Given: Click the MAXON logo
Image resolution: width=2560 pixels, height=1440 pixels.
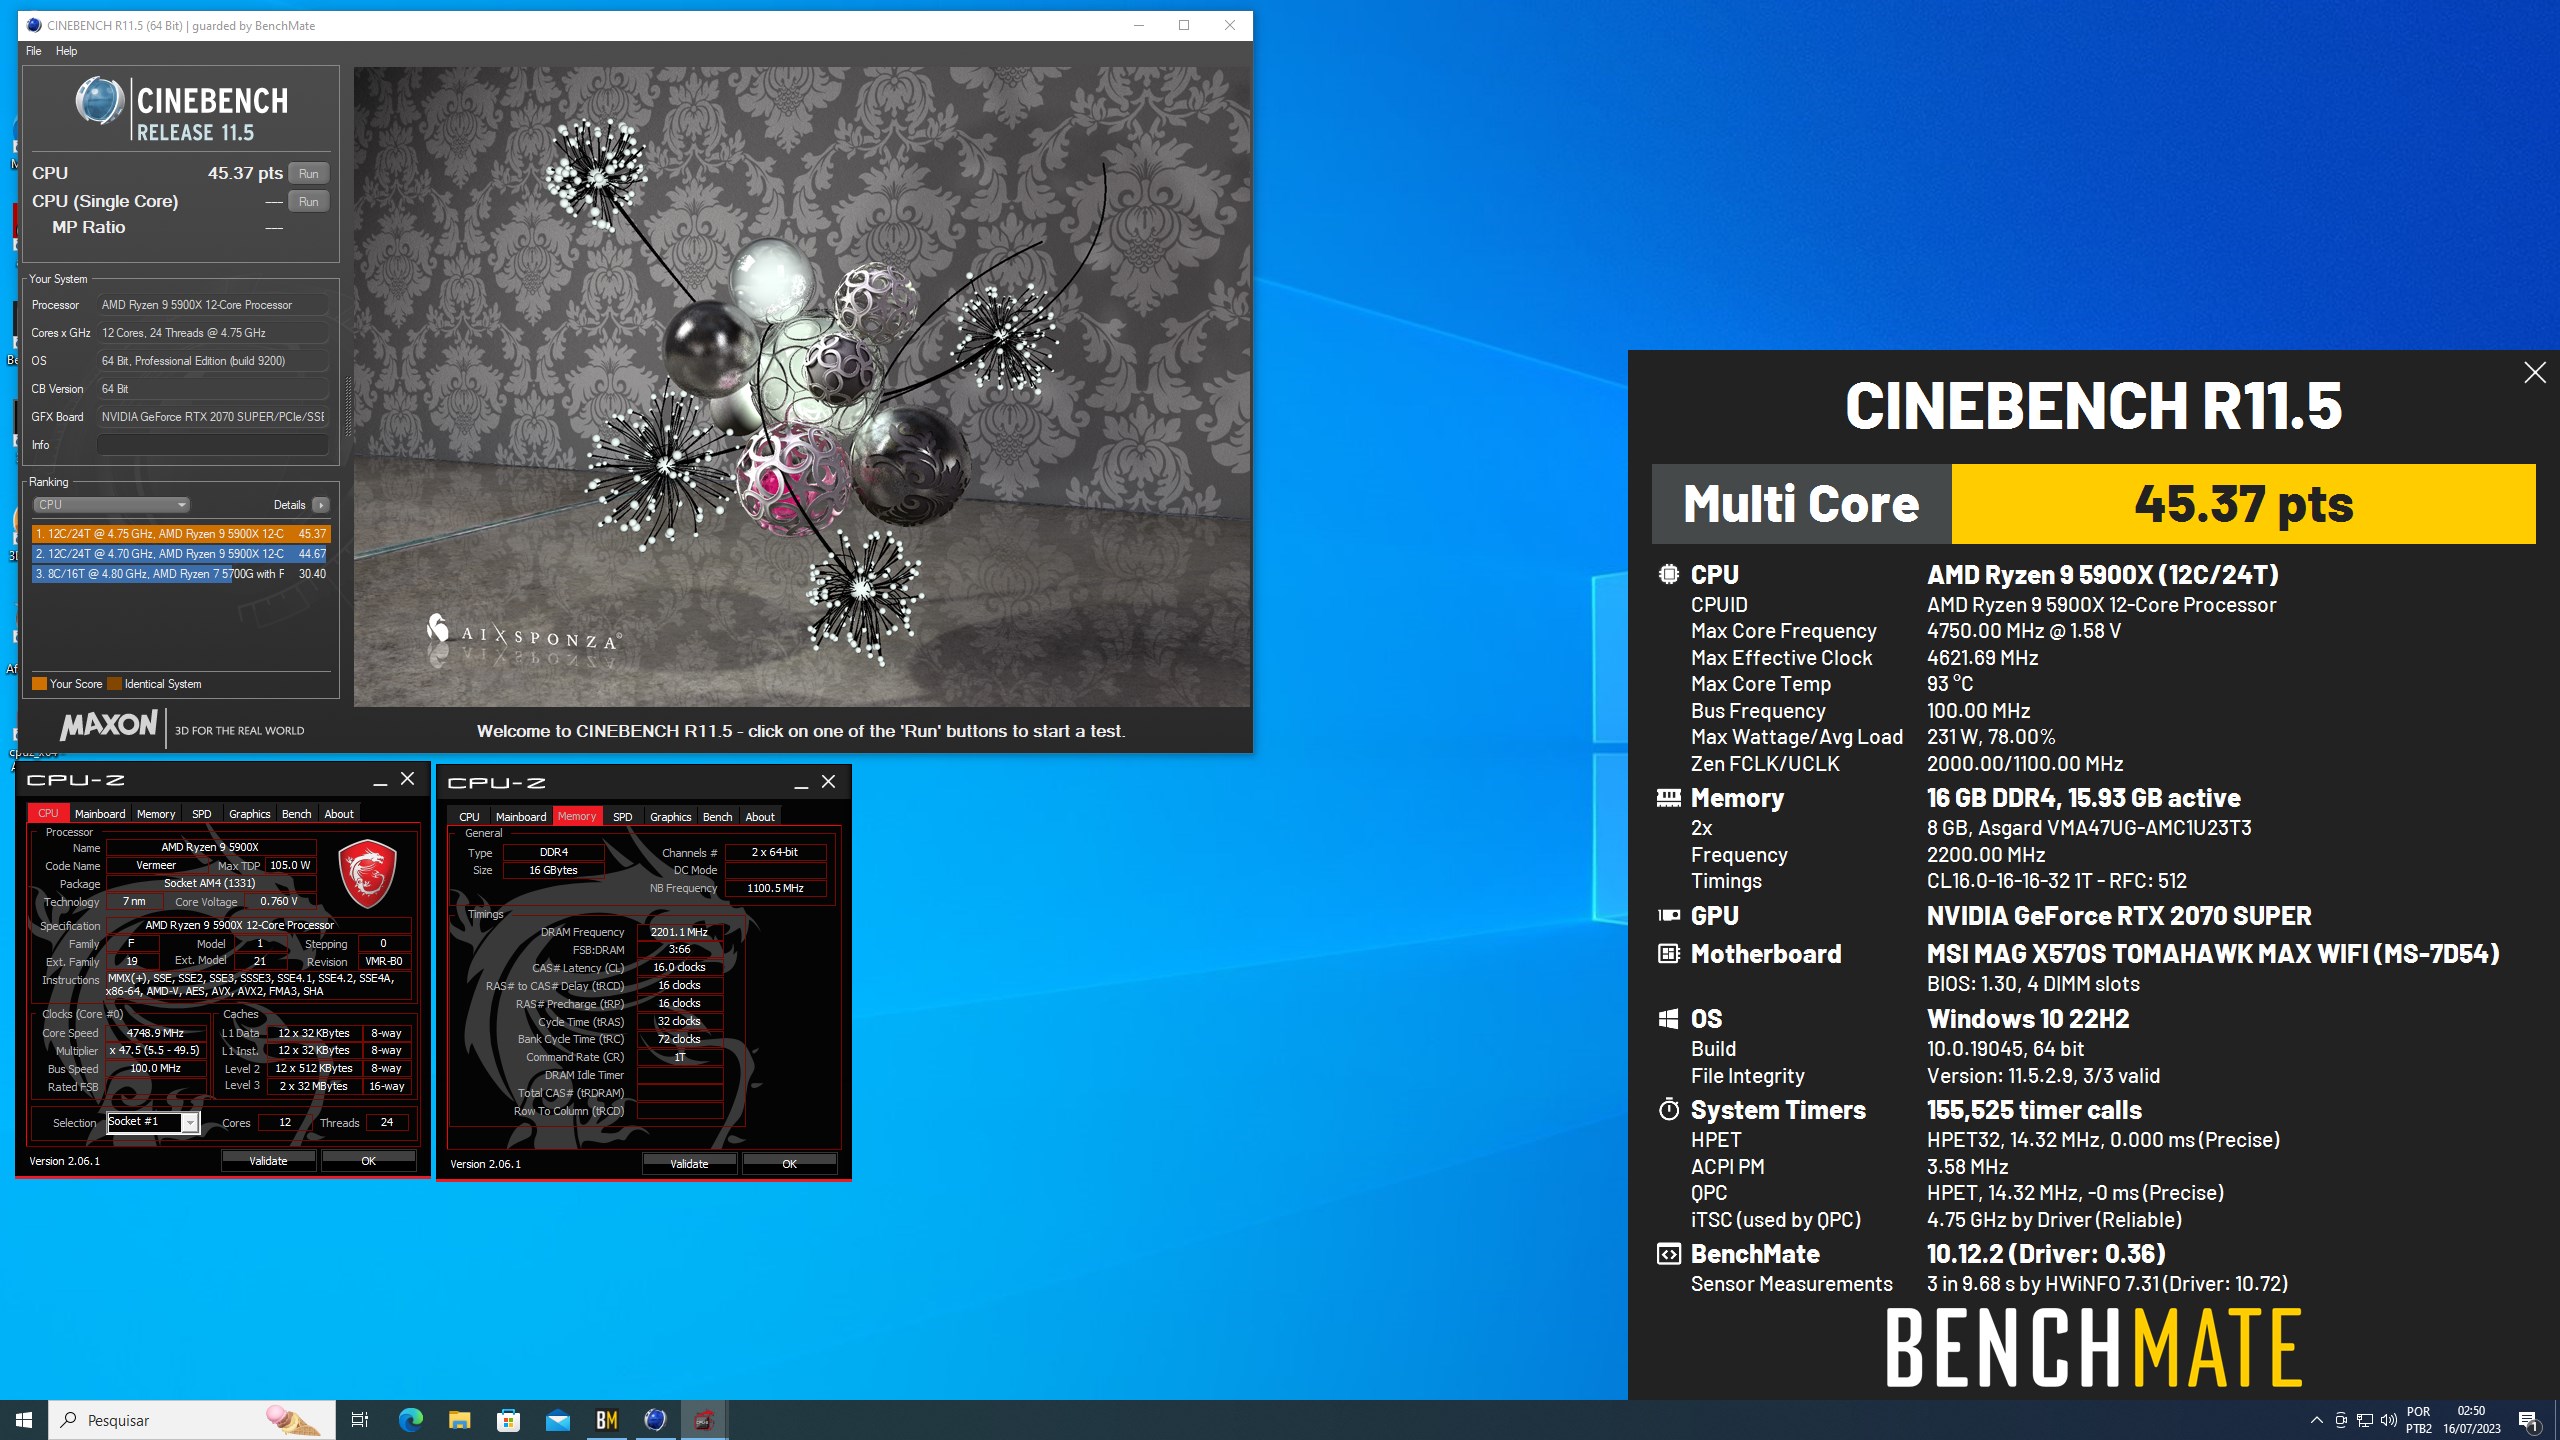Looking at the screenshot, I should click(108, 725).
